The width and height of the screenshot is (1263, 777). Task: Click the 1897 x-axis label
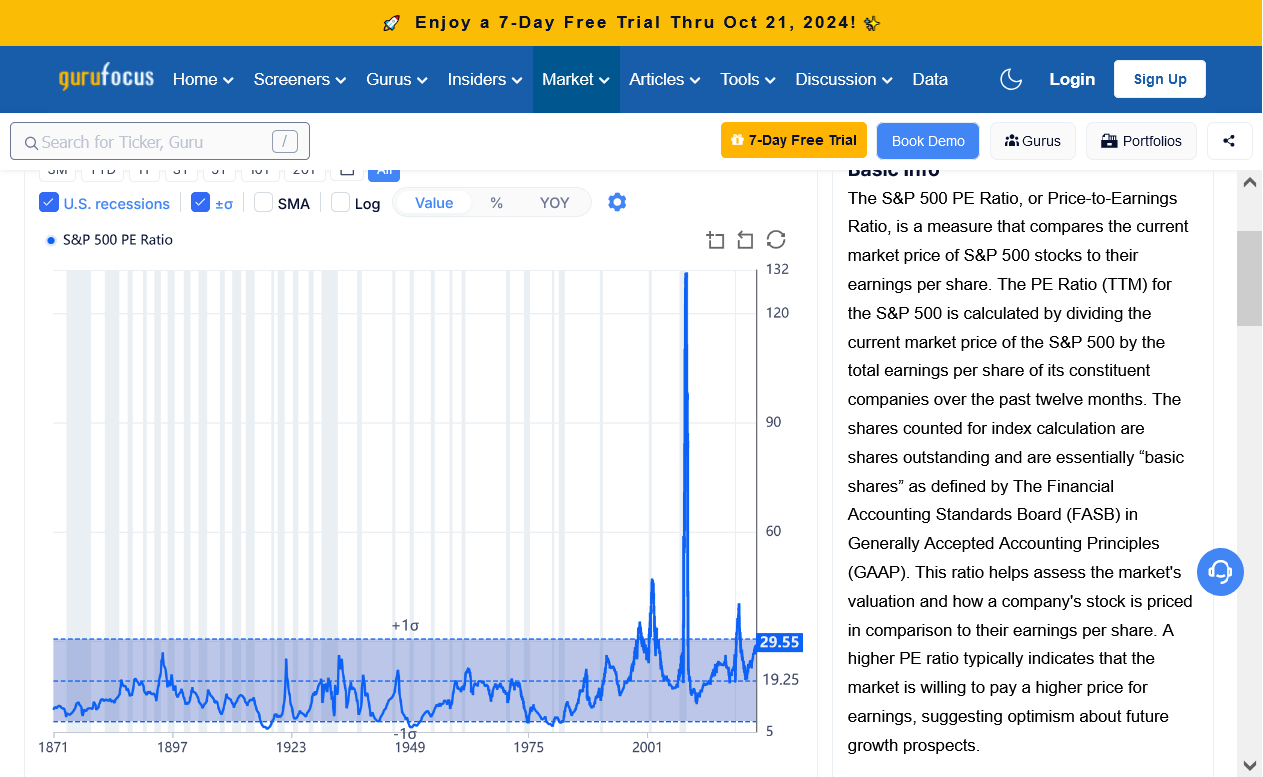click(x=172, y=748)
